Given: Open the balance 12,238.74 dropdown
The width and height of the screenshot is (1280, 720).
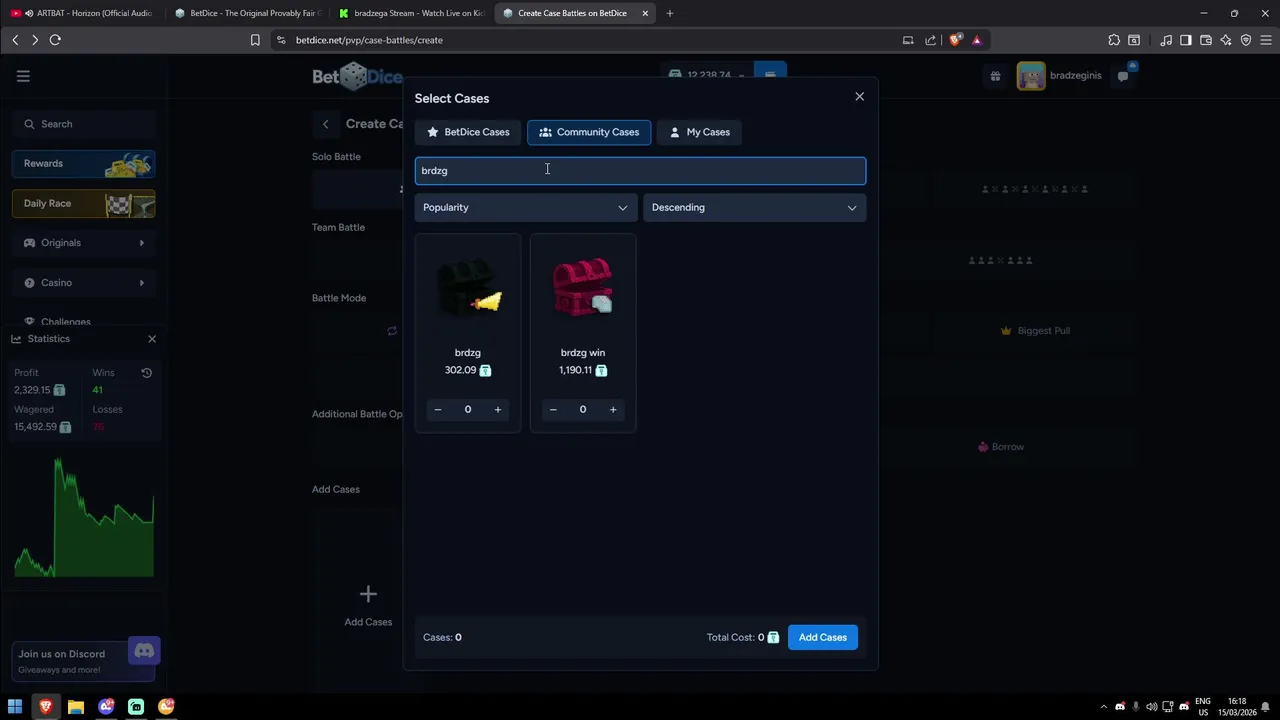Looking at the screenshot, I should click(706, 76).
